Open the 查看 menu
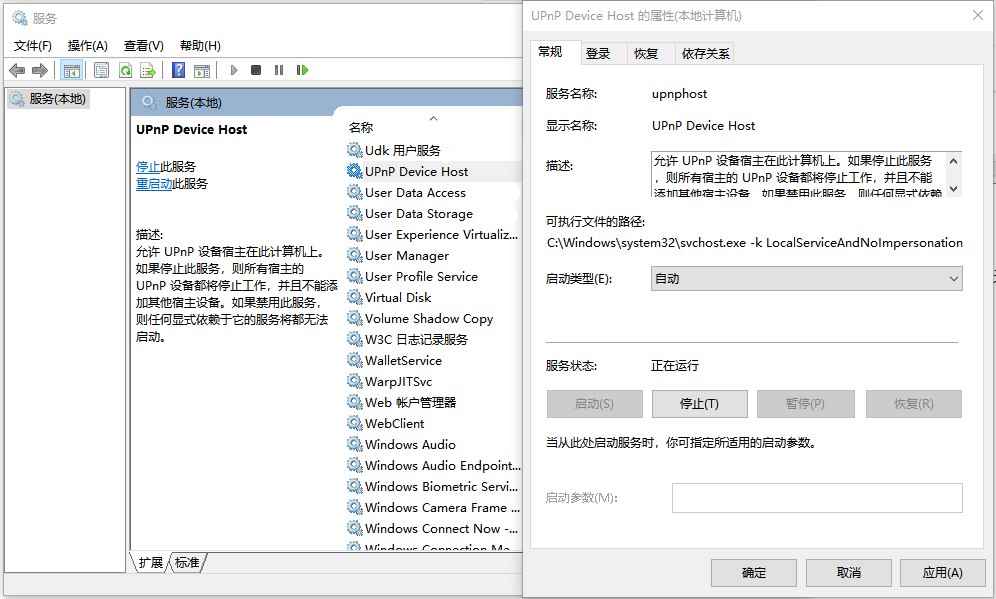The image size is (996, 599). (x=142, y=45)
